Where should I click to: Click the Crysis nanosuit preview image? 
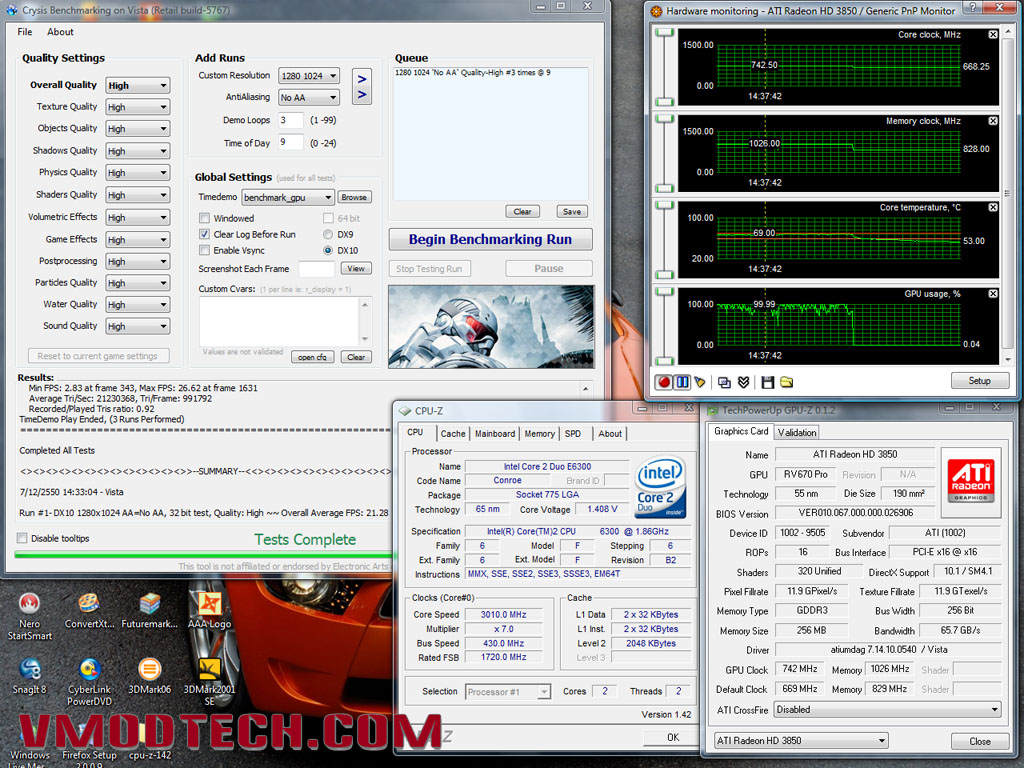click(x=491, y=327)
